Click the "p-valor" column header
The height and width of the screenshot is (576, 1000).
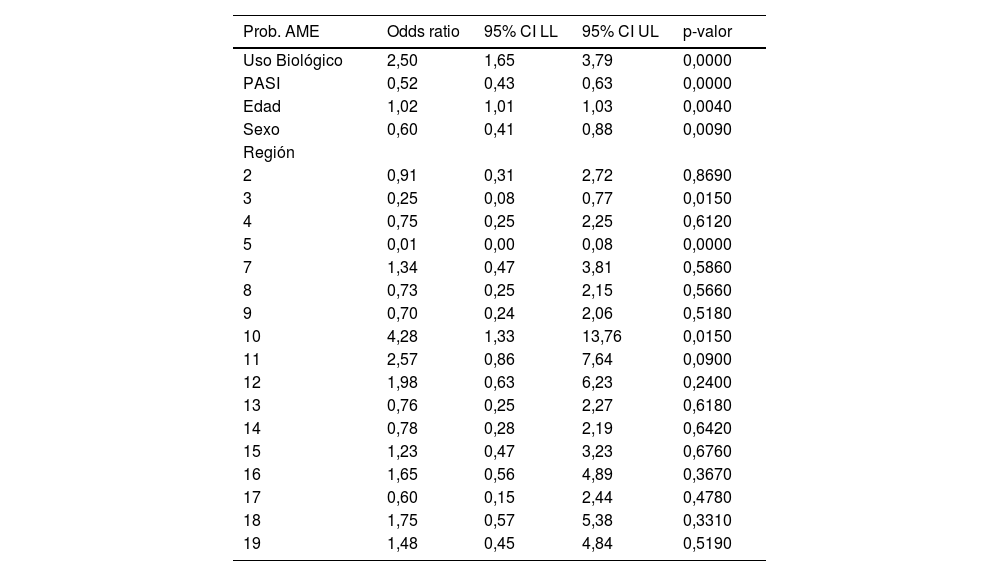pos(708,31)
